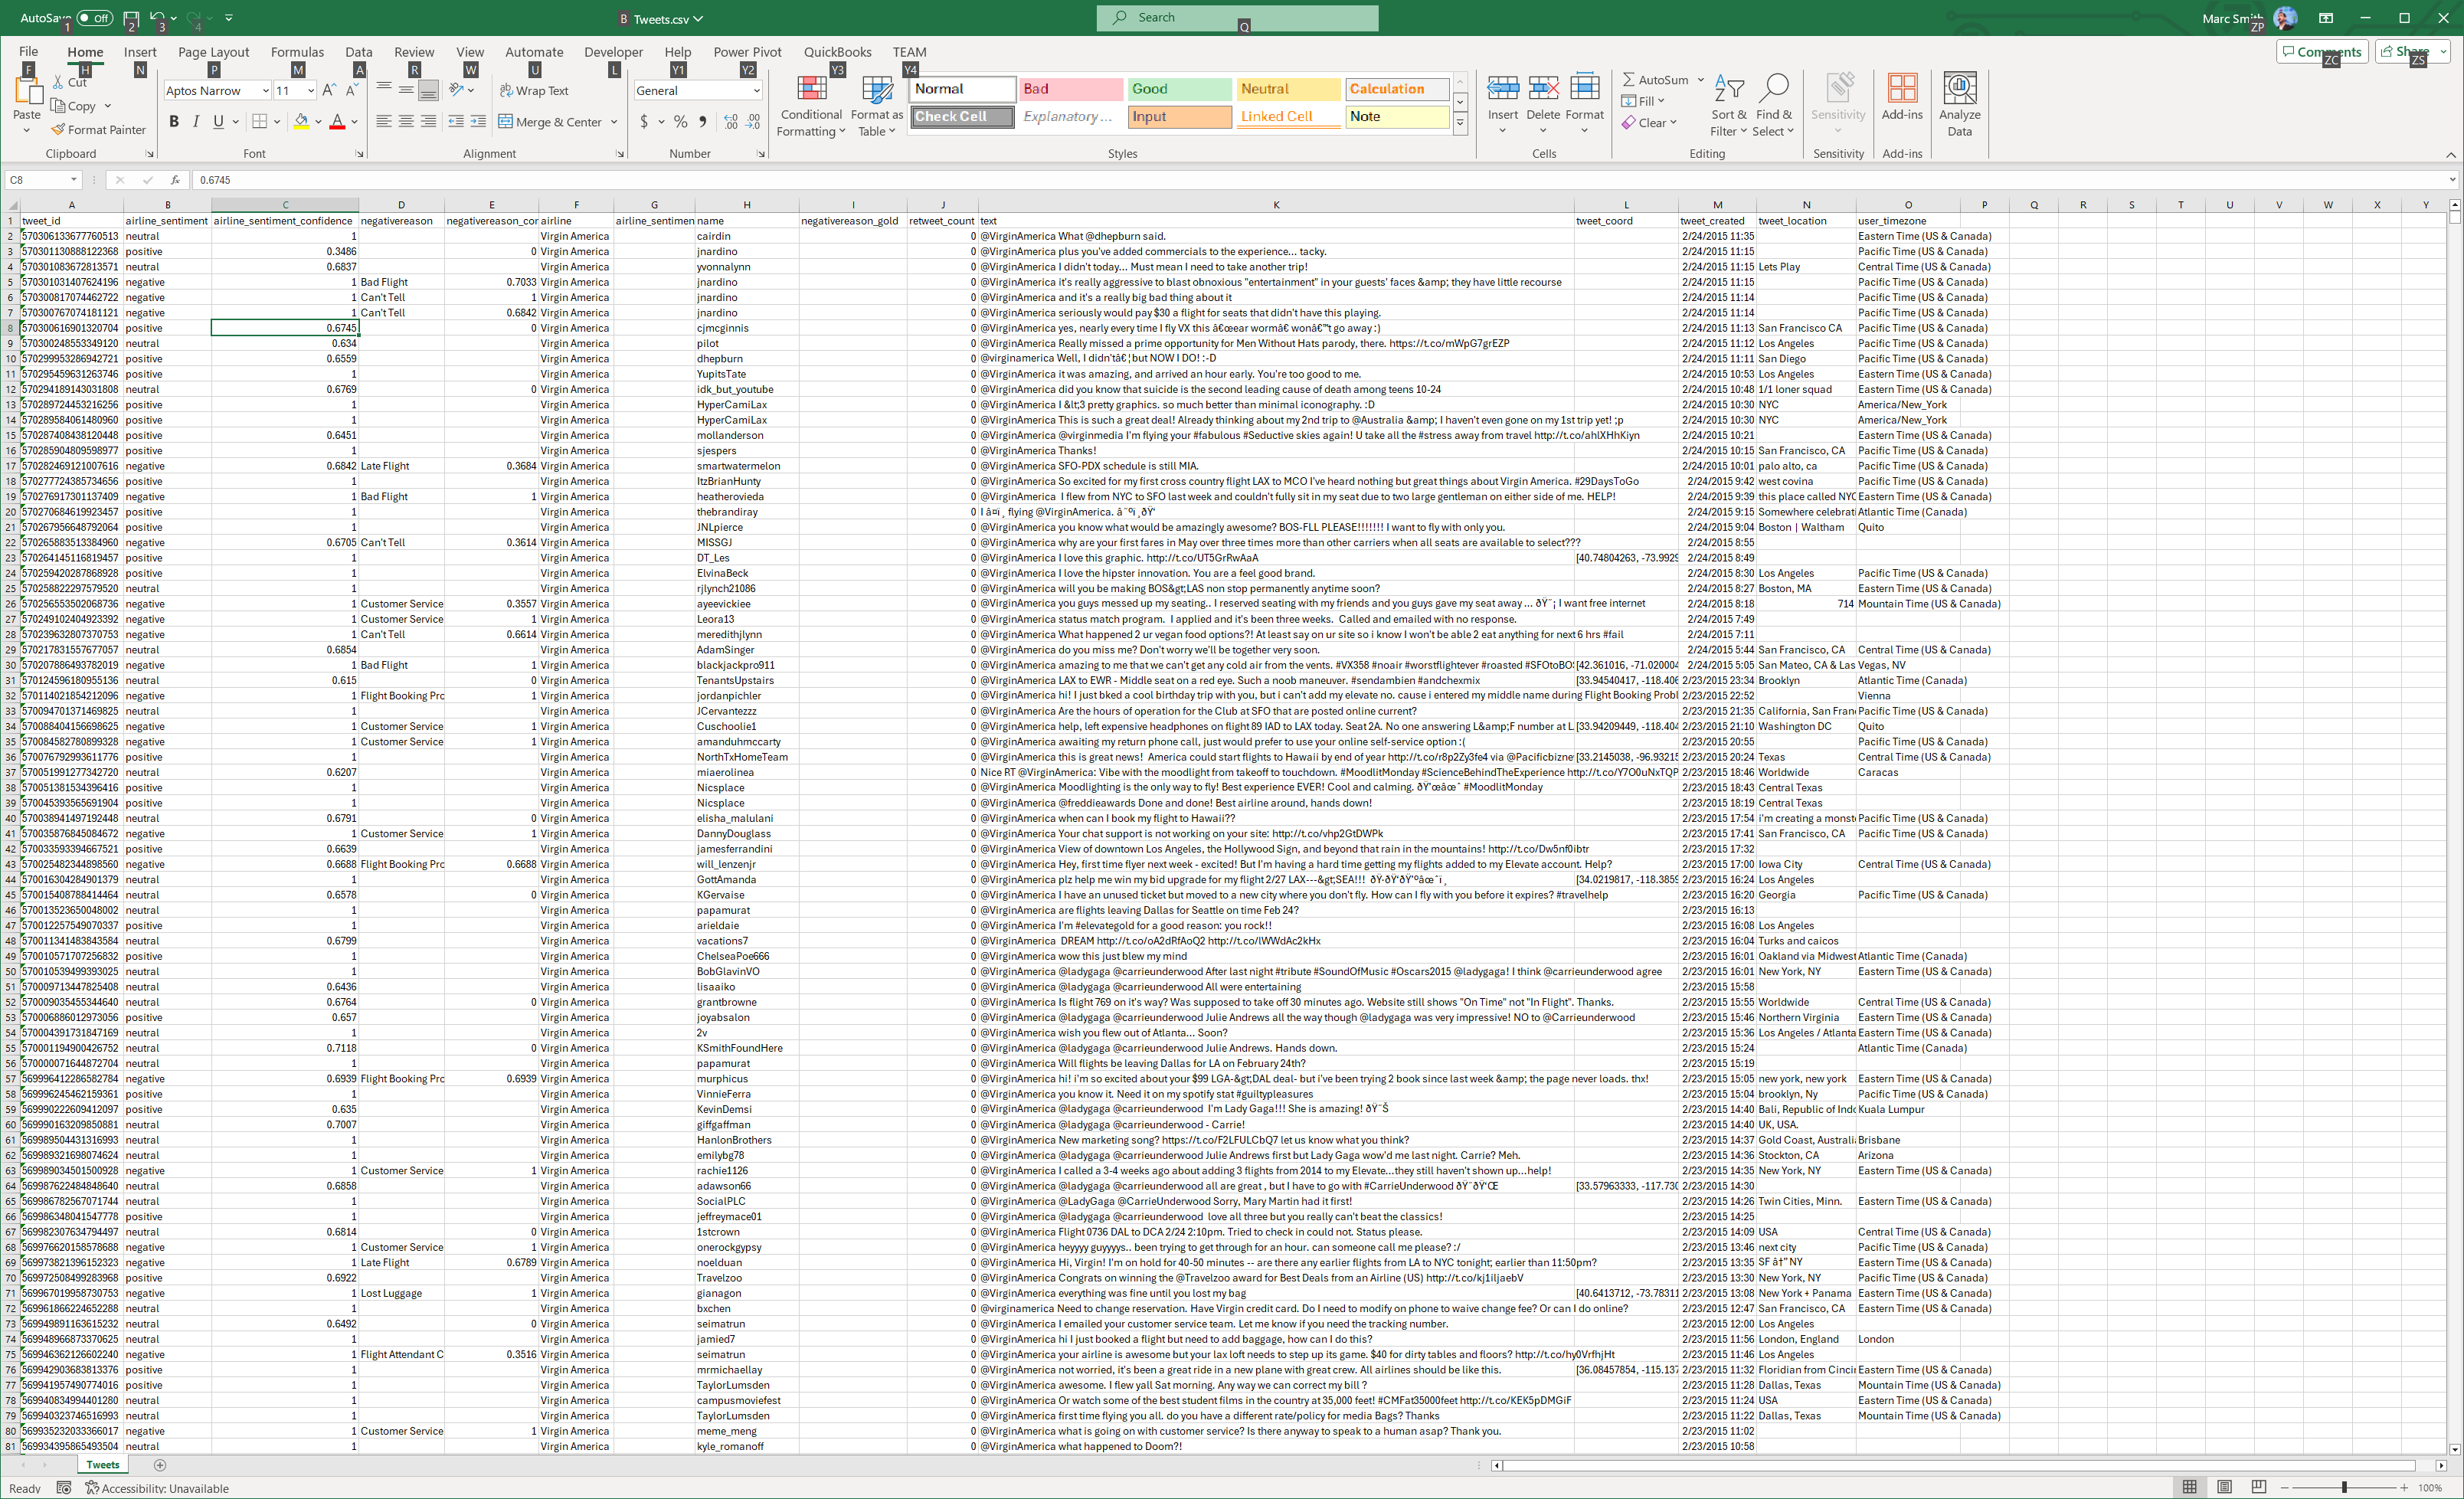Viewport: 2464px width, 1499px height.
Task: Switch to the Power Pivot tab
Action: tap(747, 52)
